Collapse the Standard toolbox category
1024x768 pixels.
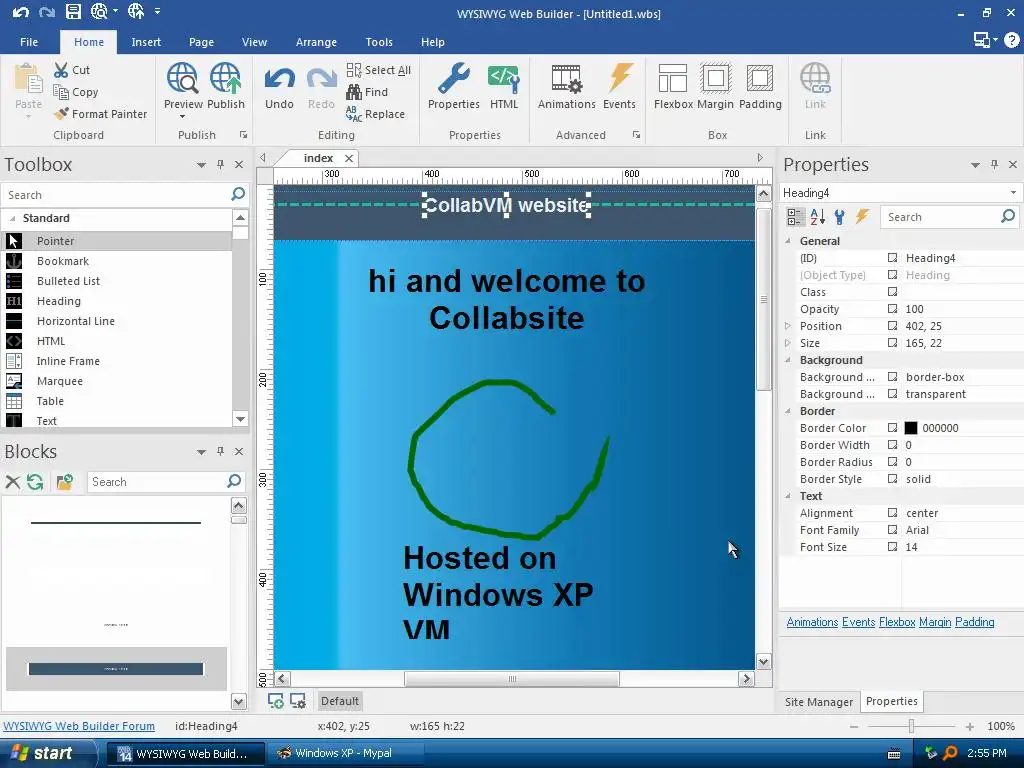tap(12, 218)
